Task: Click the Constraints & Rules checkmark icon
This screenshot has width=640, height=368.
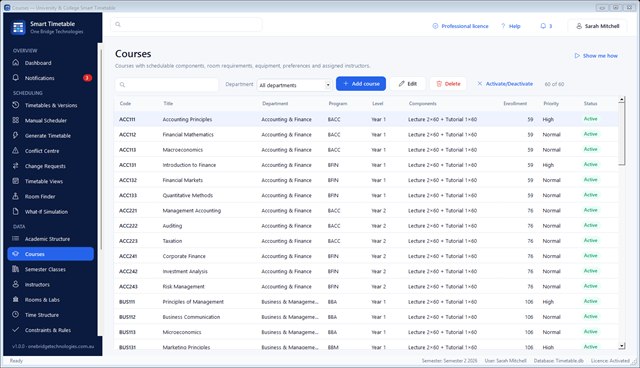Action: [16, 330]
